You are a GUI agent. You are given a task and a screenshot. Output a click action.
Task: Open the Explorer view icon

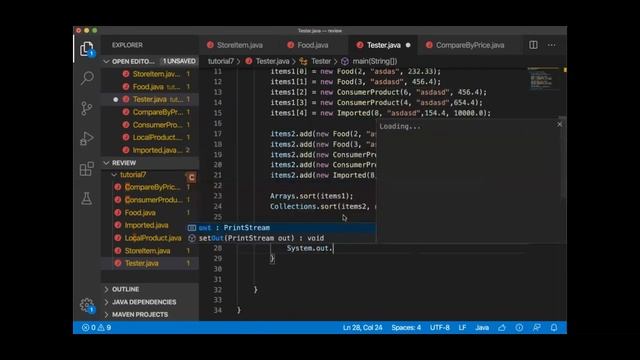(87, 49)
